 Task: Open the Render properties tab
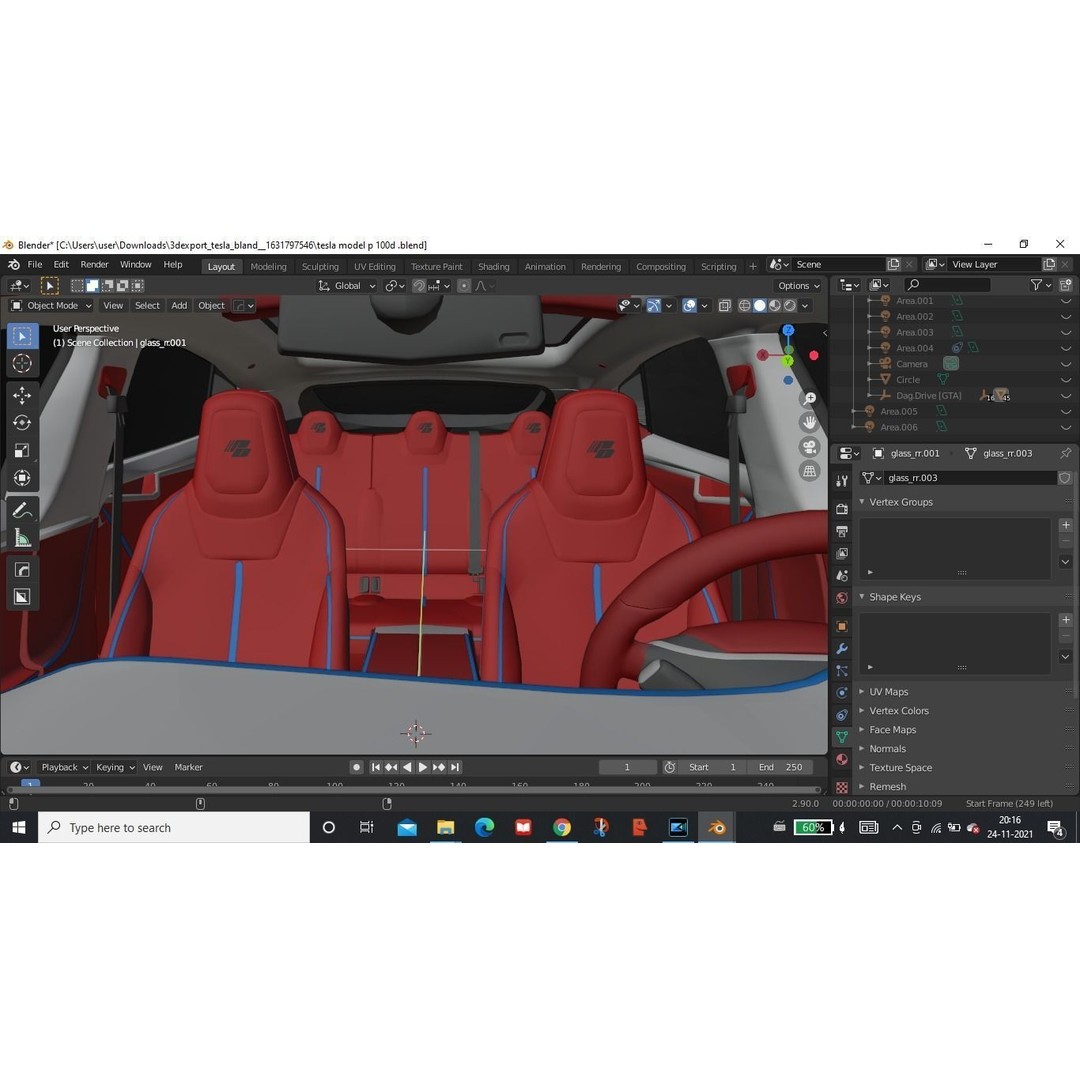(842, 509)
